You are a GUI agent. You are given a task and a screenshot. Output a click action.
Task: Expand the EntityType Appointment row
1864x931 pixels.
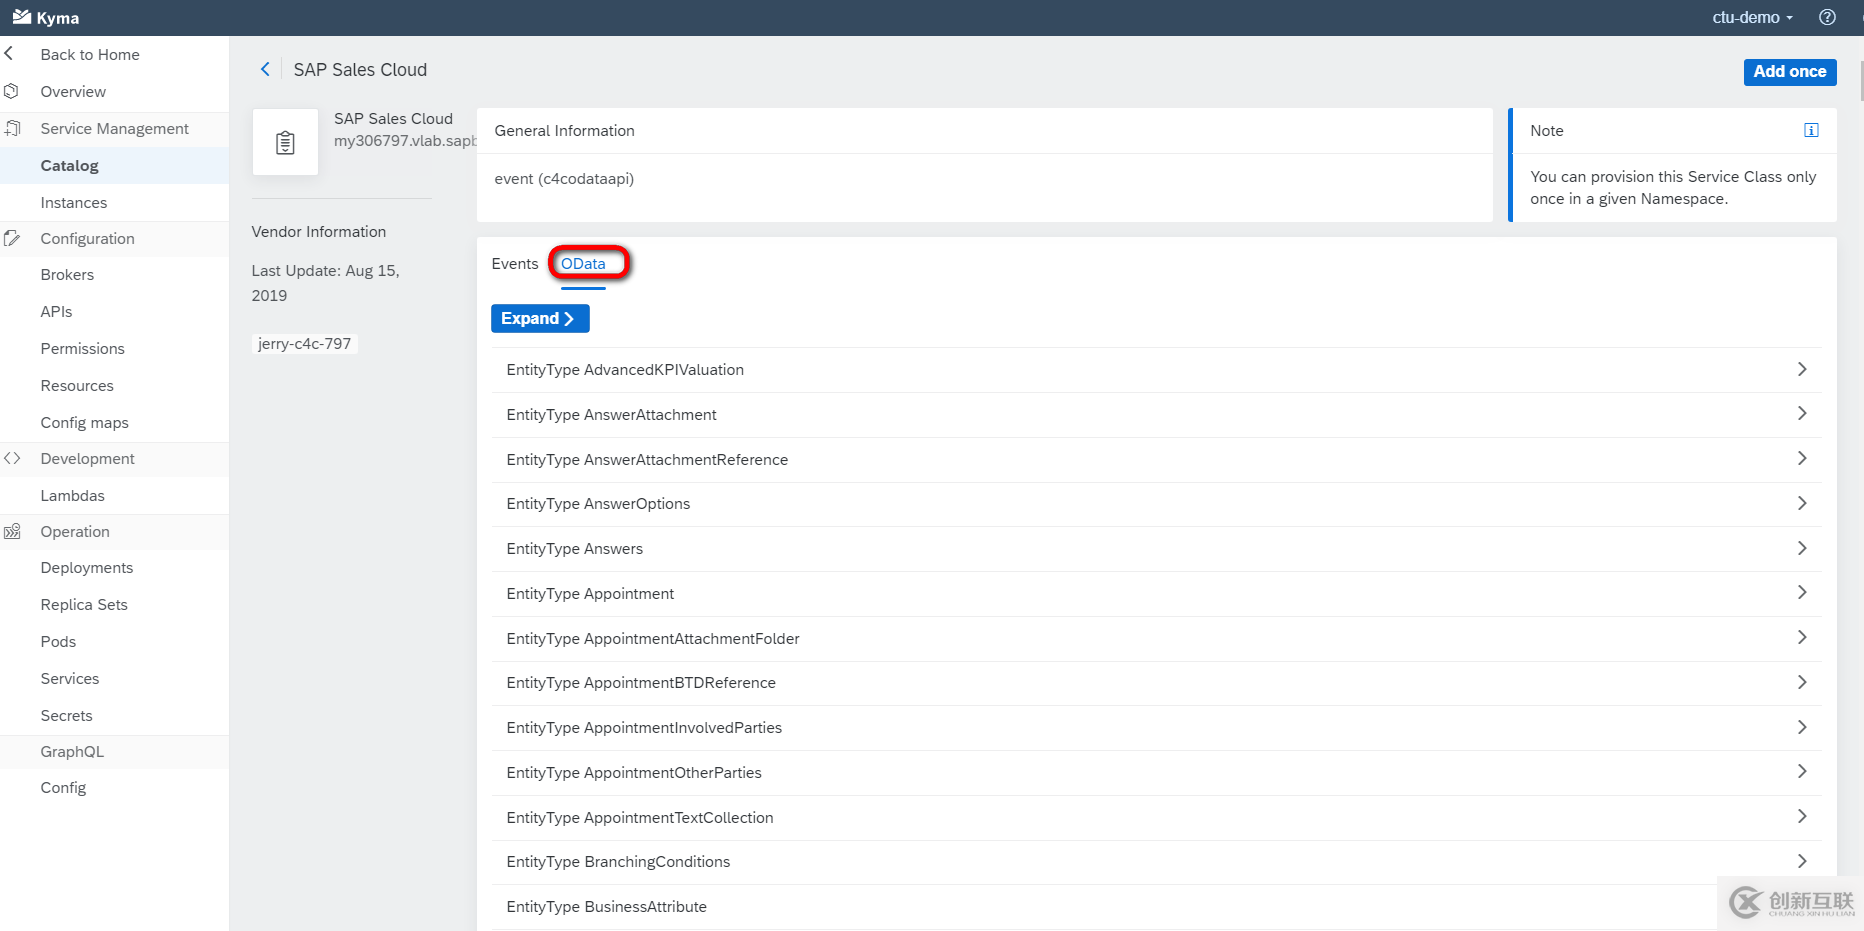[1803, 592]
